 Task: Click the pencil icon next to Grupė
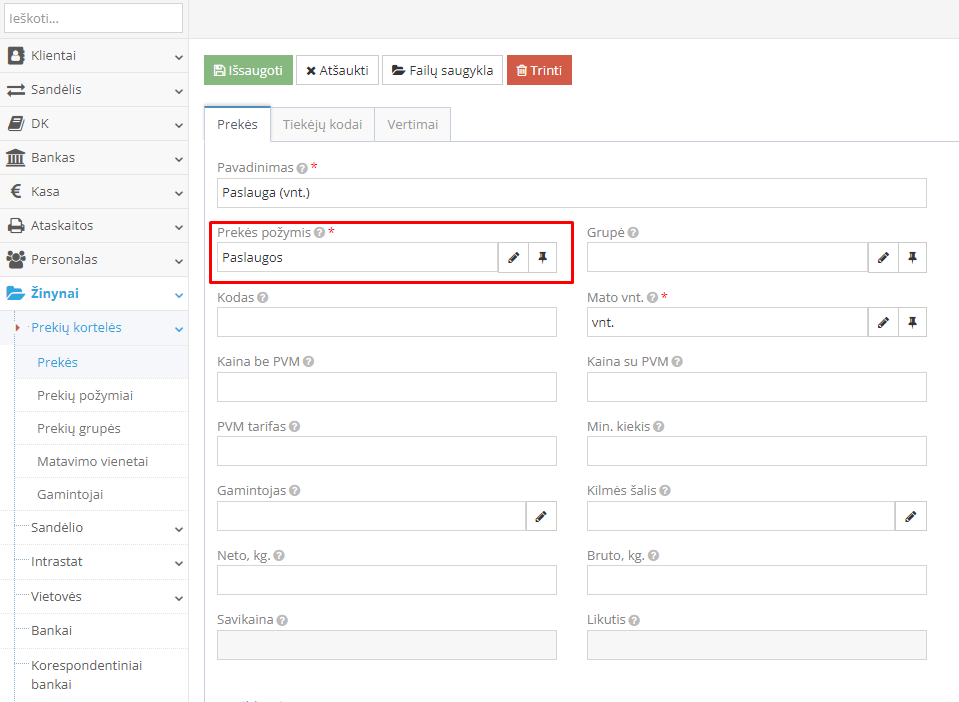click(883, 257)
